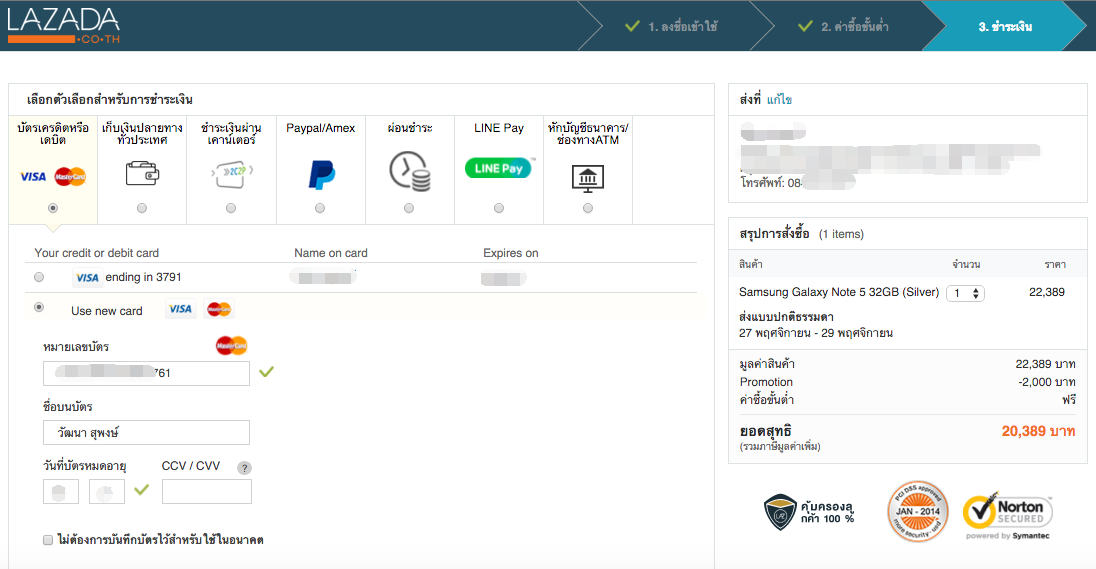1096x569 pixels.
Task: Click the installment clock-and-coins icon
Action: click(409, 172)
